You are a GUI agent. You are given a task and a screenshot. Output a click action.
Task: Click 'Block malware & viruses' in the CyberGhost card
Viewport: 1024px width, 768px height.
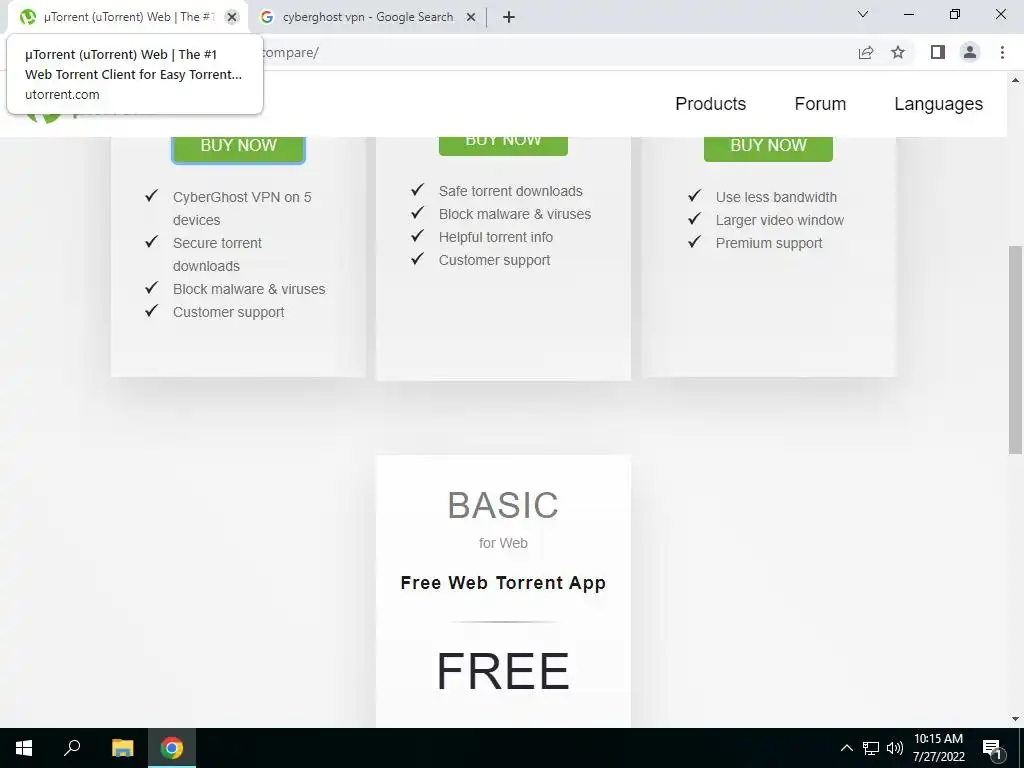click(249, 289)
